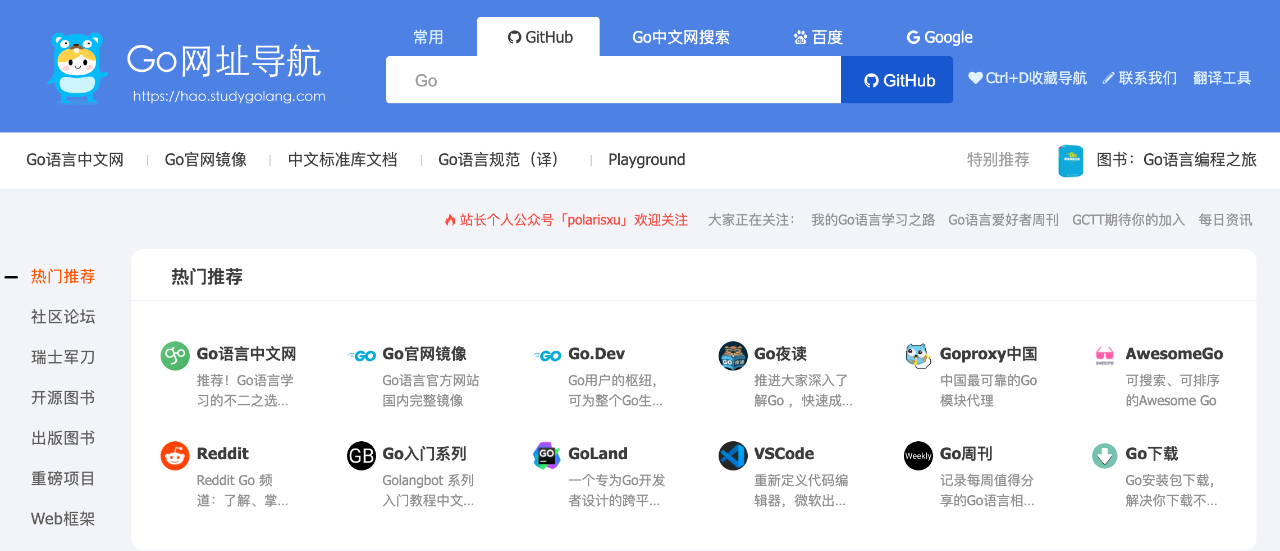Click the Go入门系列 card description text
Screen dimensions: 1280x551
(428, 491)
